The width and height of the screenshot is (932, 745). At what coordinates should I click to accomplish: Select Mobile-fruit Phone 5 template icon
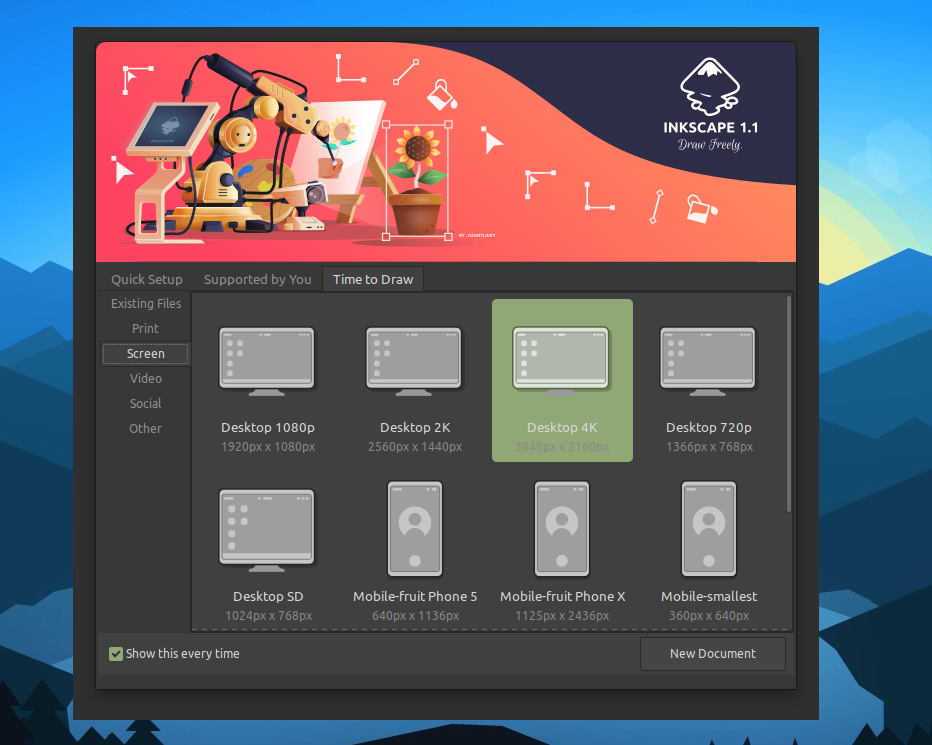pyautogui.click(x=414, y=529)
